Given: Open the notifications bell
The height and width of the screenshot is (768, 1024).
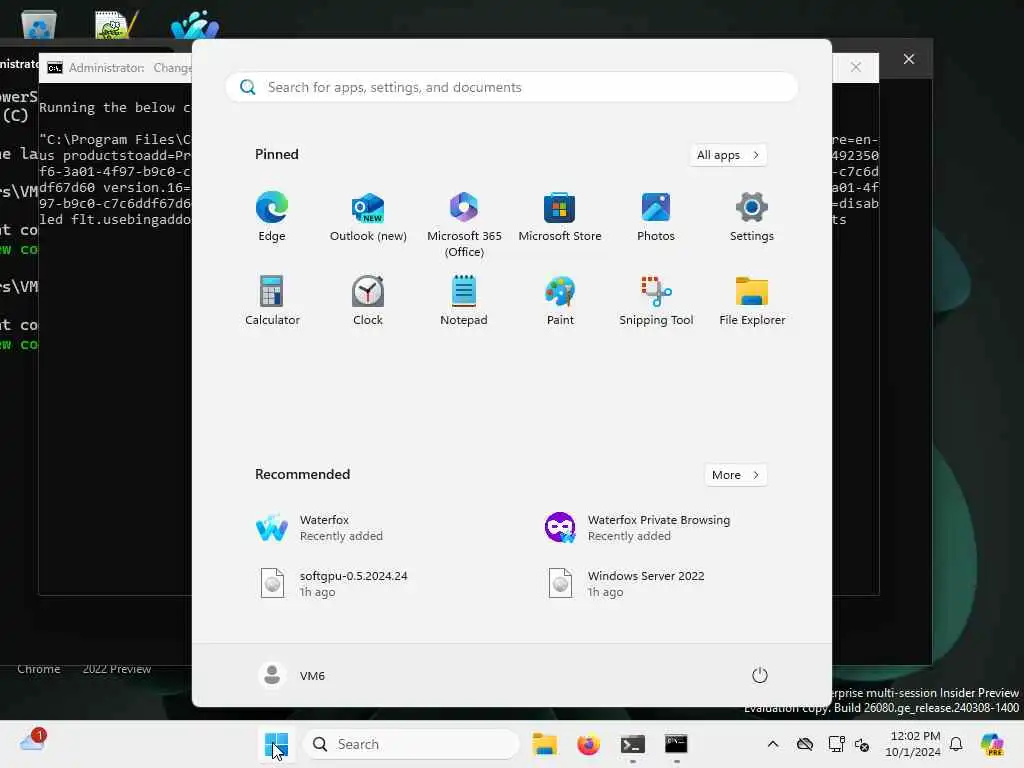Looking at the screenshot, I should (x=956, y=744).
